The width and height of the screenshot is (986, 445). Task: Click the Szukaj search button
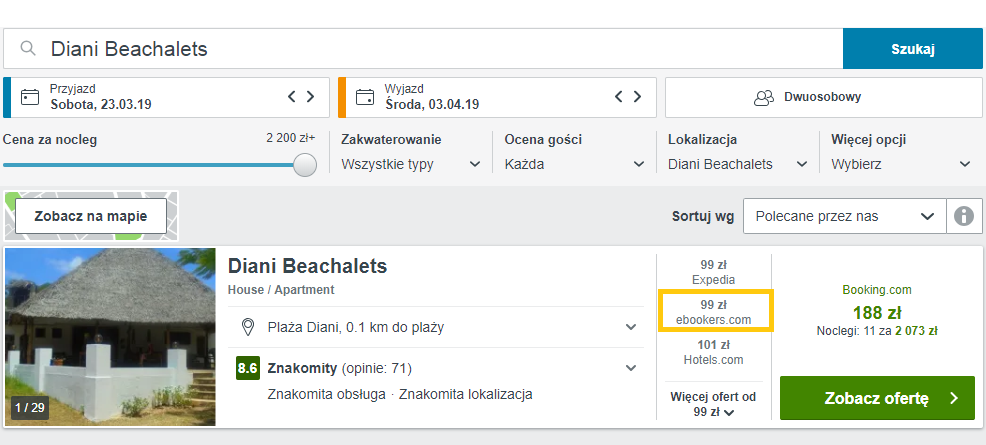click(x=913, y=49)
